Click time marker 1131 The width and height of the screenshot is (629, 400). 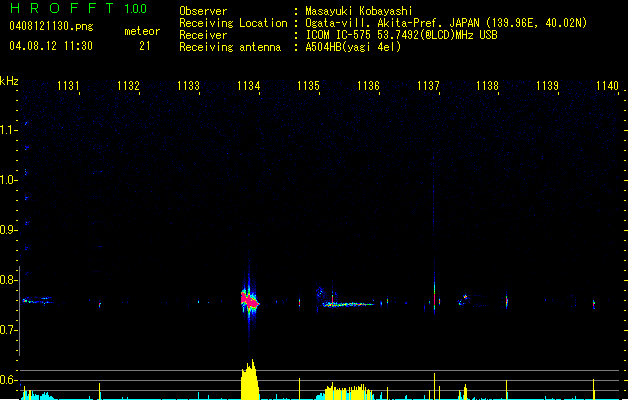click(68, 86)
